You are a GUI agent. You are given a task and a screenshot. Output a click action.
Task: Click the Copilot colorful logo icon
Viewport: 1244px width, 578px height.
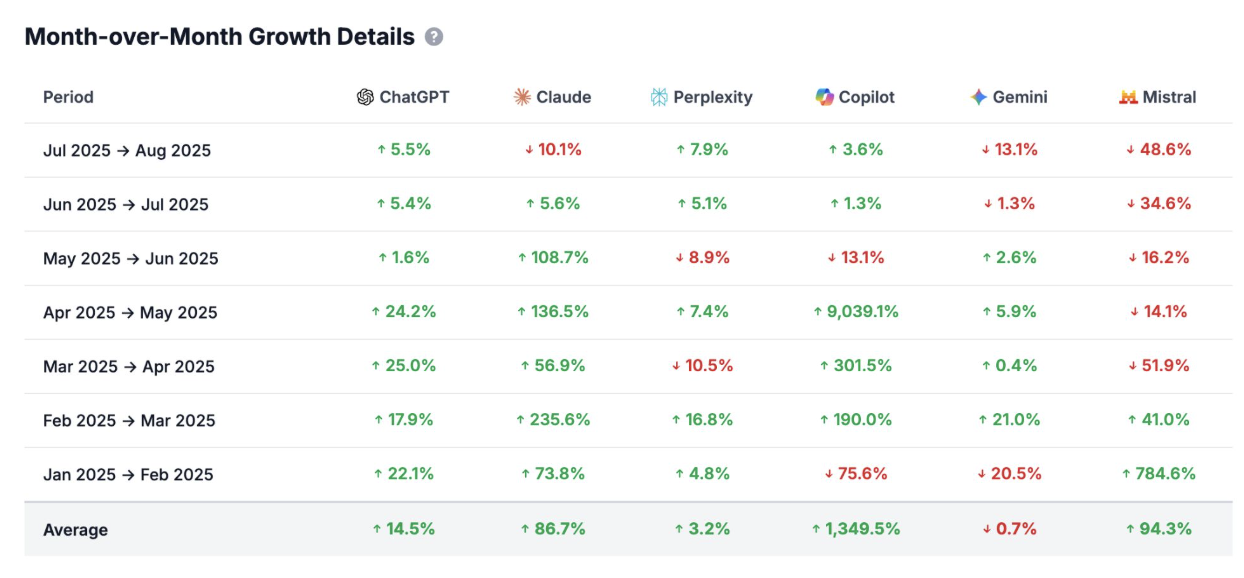824,97
